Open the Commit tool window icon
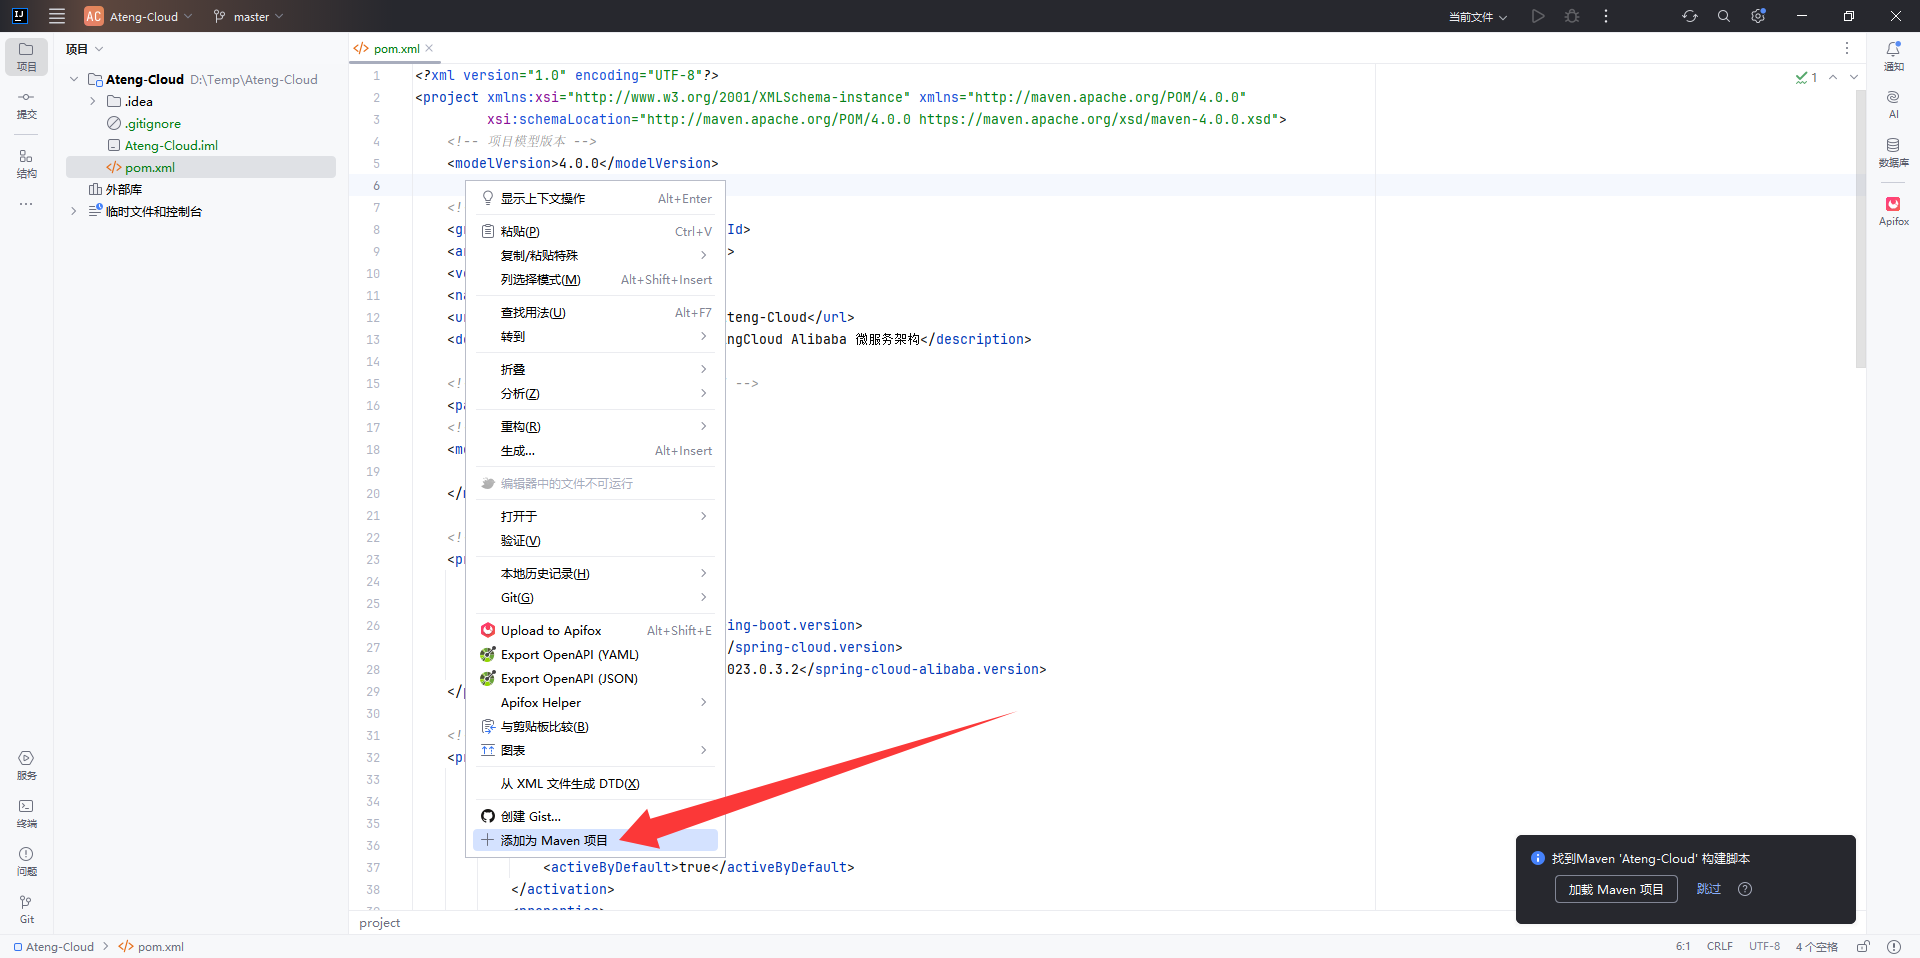The image size is (1920, 958). 26,104
